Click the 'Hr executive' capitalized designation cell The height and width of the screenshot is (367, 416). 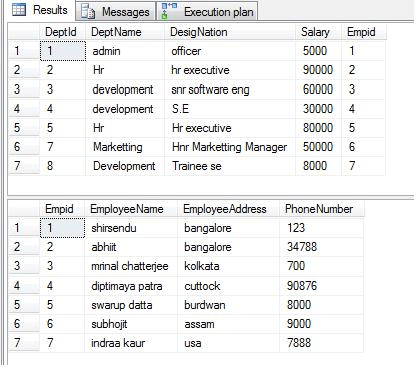pos(230,128)
